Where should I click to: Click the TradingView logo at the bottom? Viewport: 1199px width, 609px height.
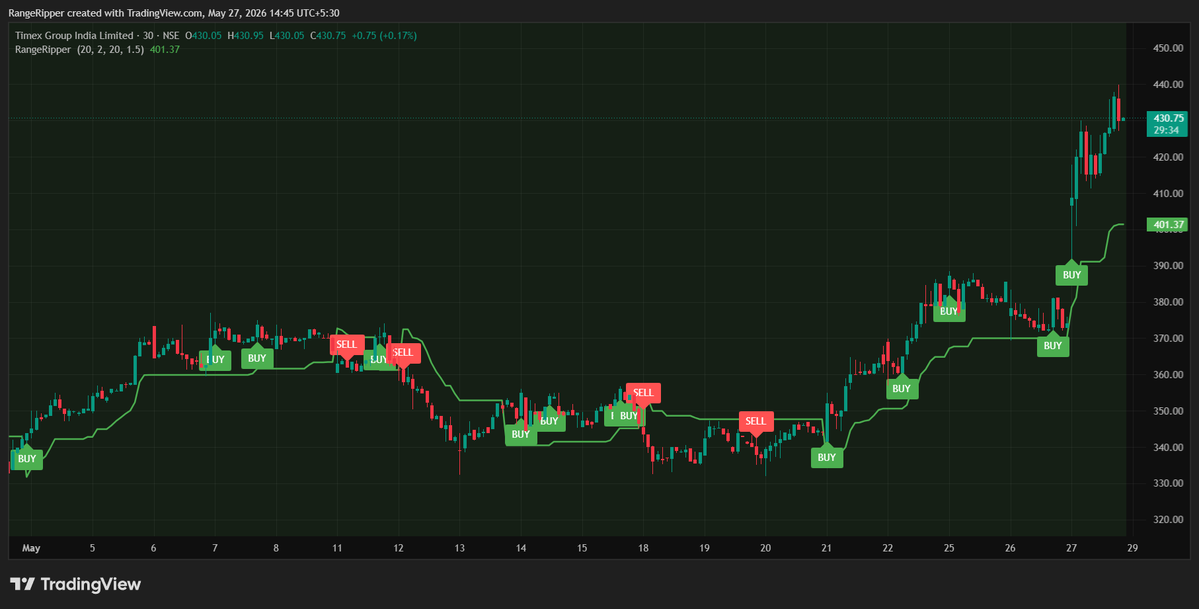point(75,585)
